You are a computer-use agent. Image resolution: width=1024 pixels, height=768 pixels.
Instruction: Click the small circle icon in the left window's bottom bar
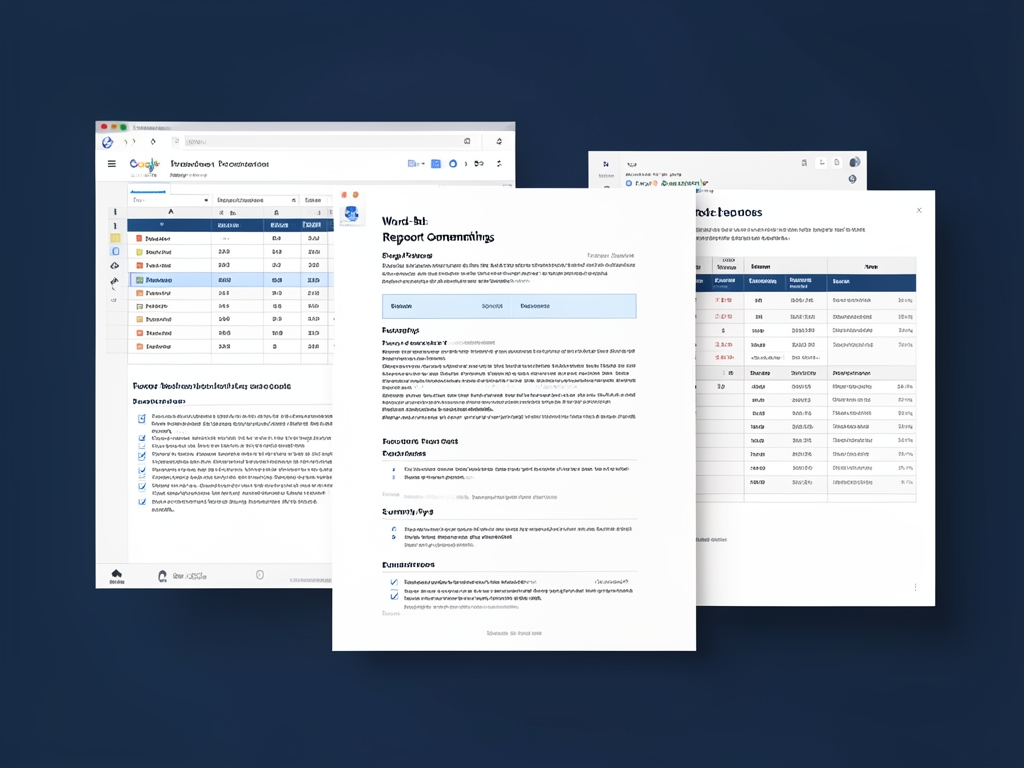point(260,575)
